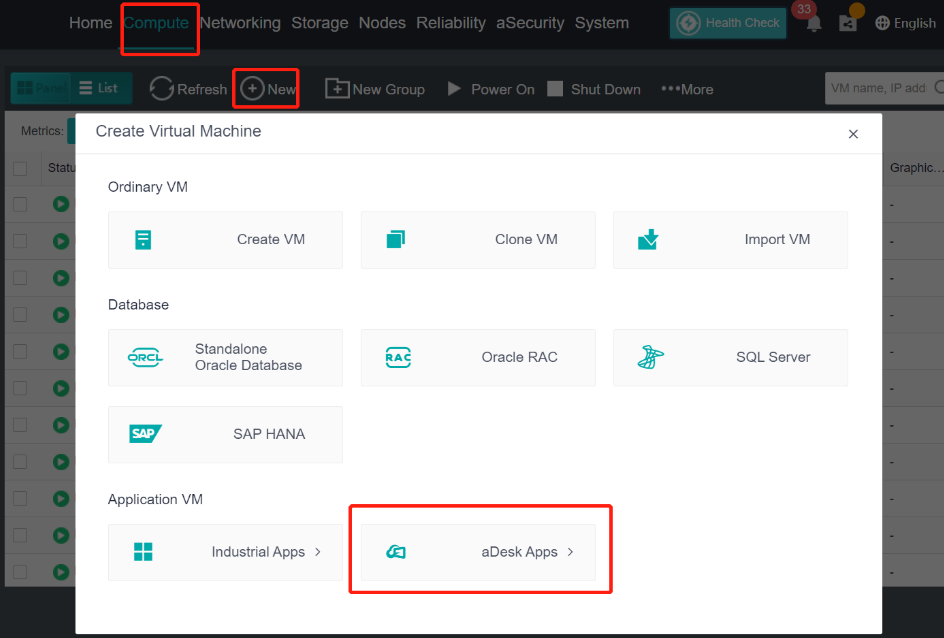Close the Create Virtual Machine dialog

point(853,134)
